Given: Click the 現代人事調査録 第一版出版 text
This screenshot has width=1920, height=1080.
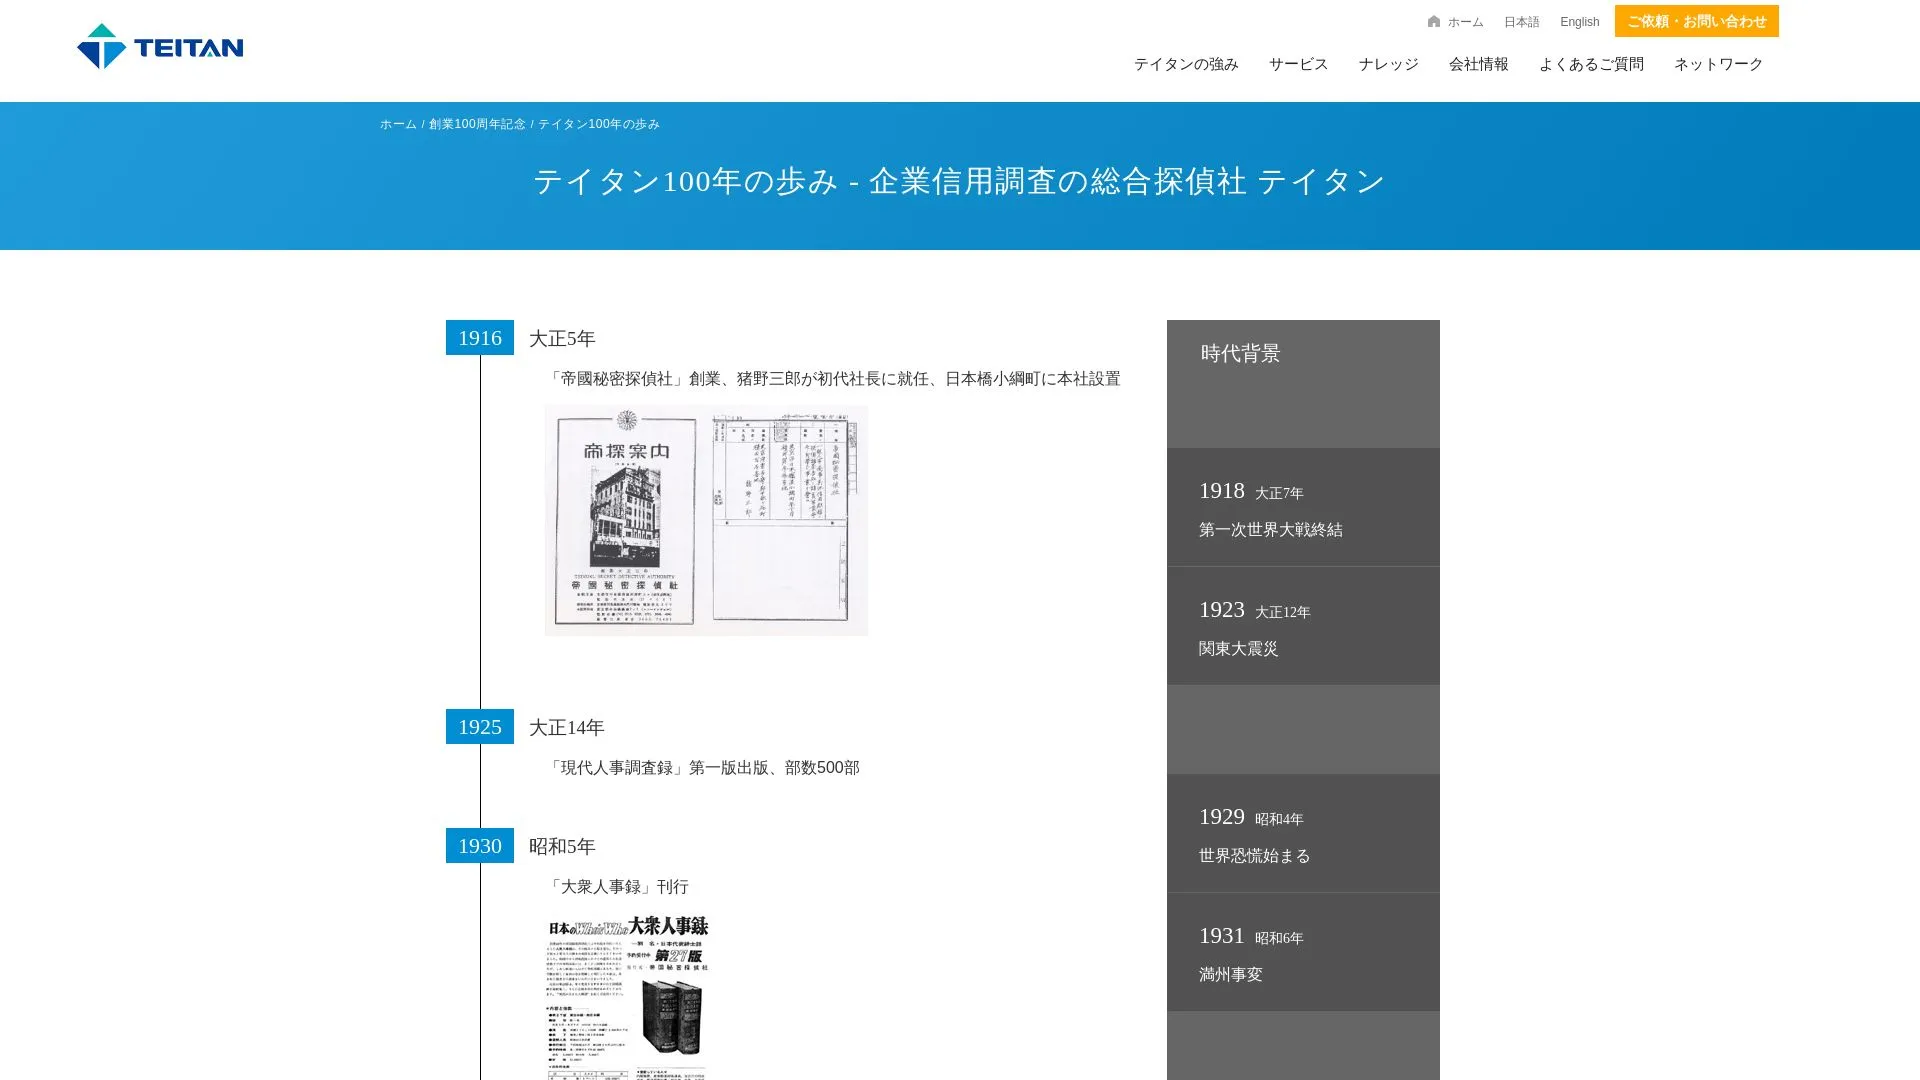Looking at the screenshot, I should tap(702, 768).
